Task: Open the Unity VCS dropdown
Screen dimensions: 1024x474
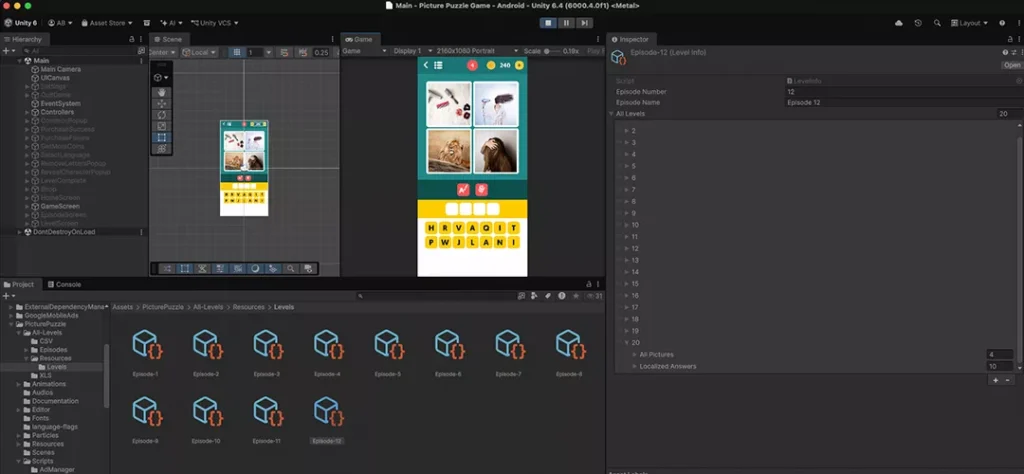Action: point(215,23)
